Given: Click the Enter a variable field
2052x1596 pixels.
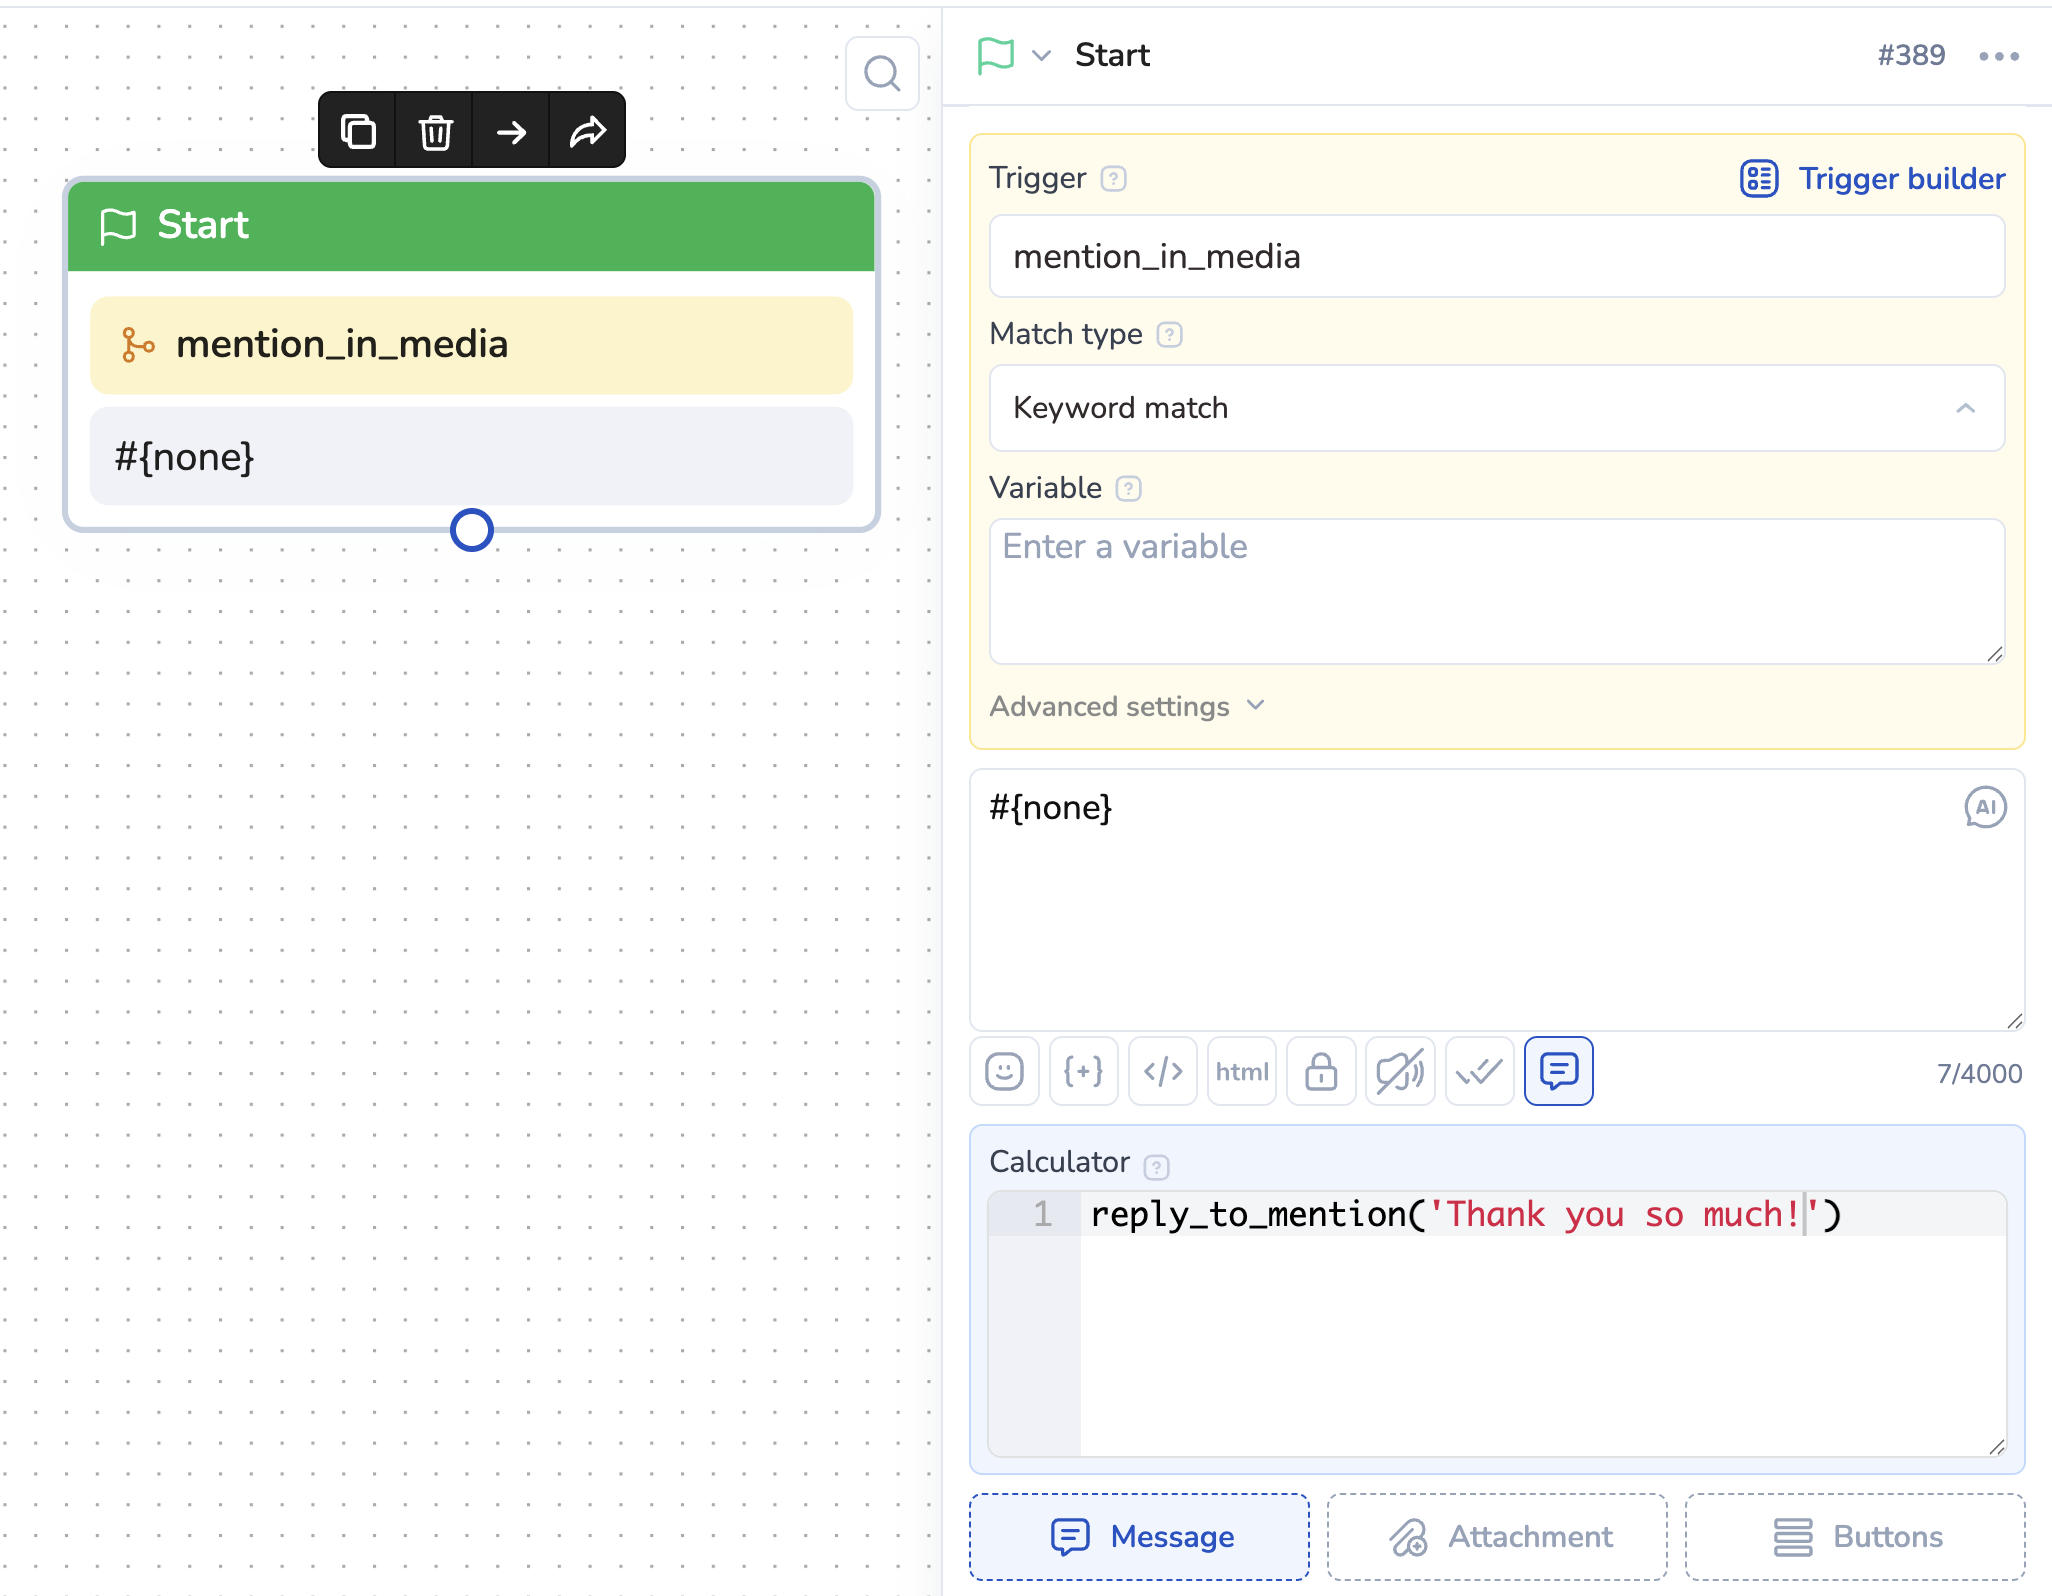Looking at the screenshot, I should tap(1496, 590).
